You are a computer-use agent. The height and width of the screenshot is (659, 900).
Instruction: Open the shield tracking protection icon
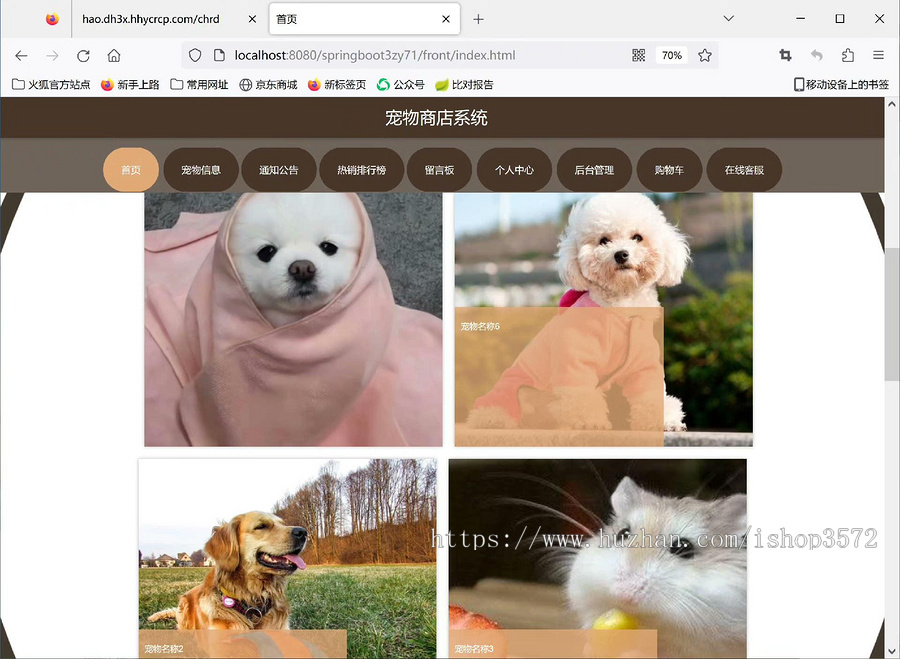(195, 55)
